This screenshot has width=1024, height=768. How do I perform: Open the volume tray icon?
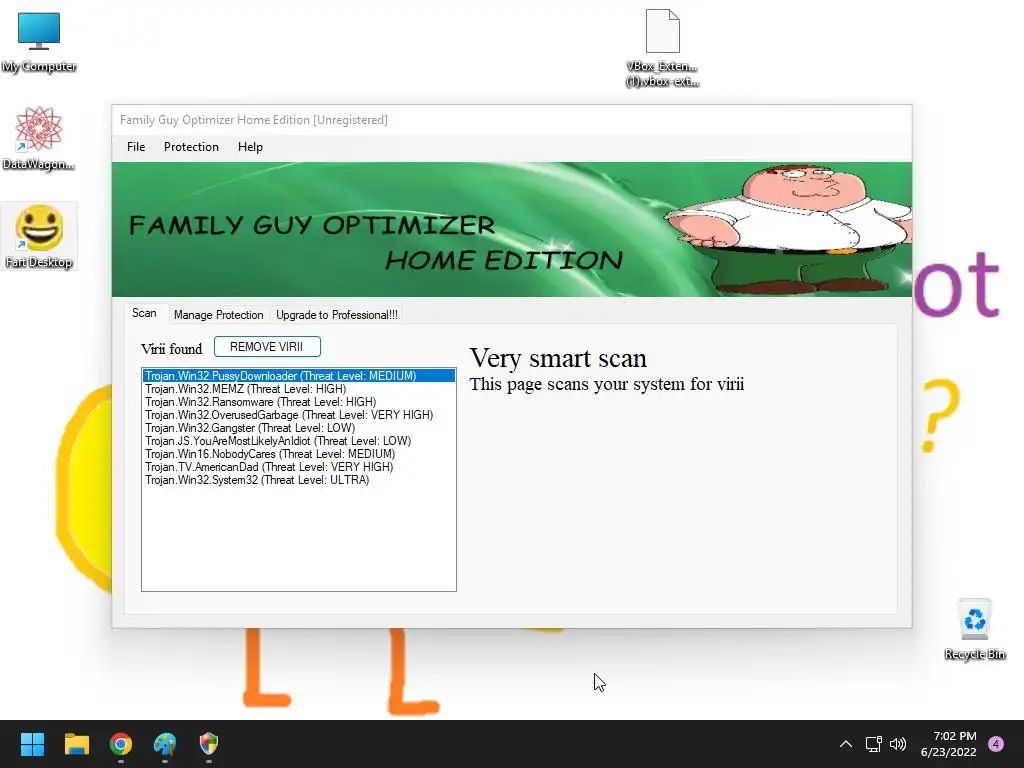[898, 744]
